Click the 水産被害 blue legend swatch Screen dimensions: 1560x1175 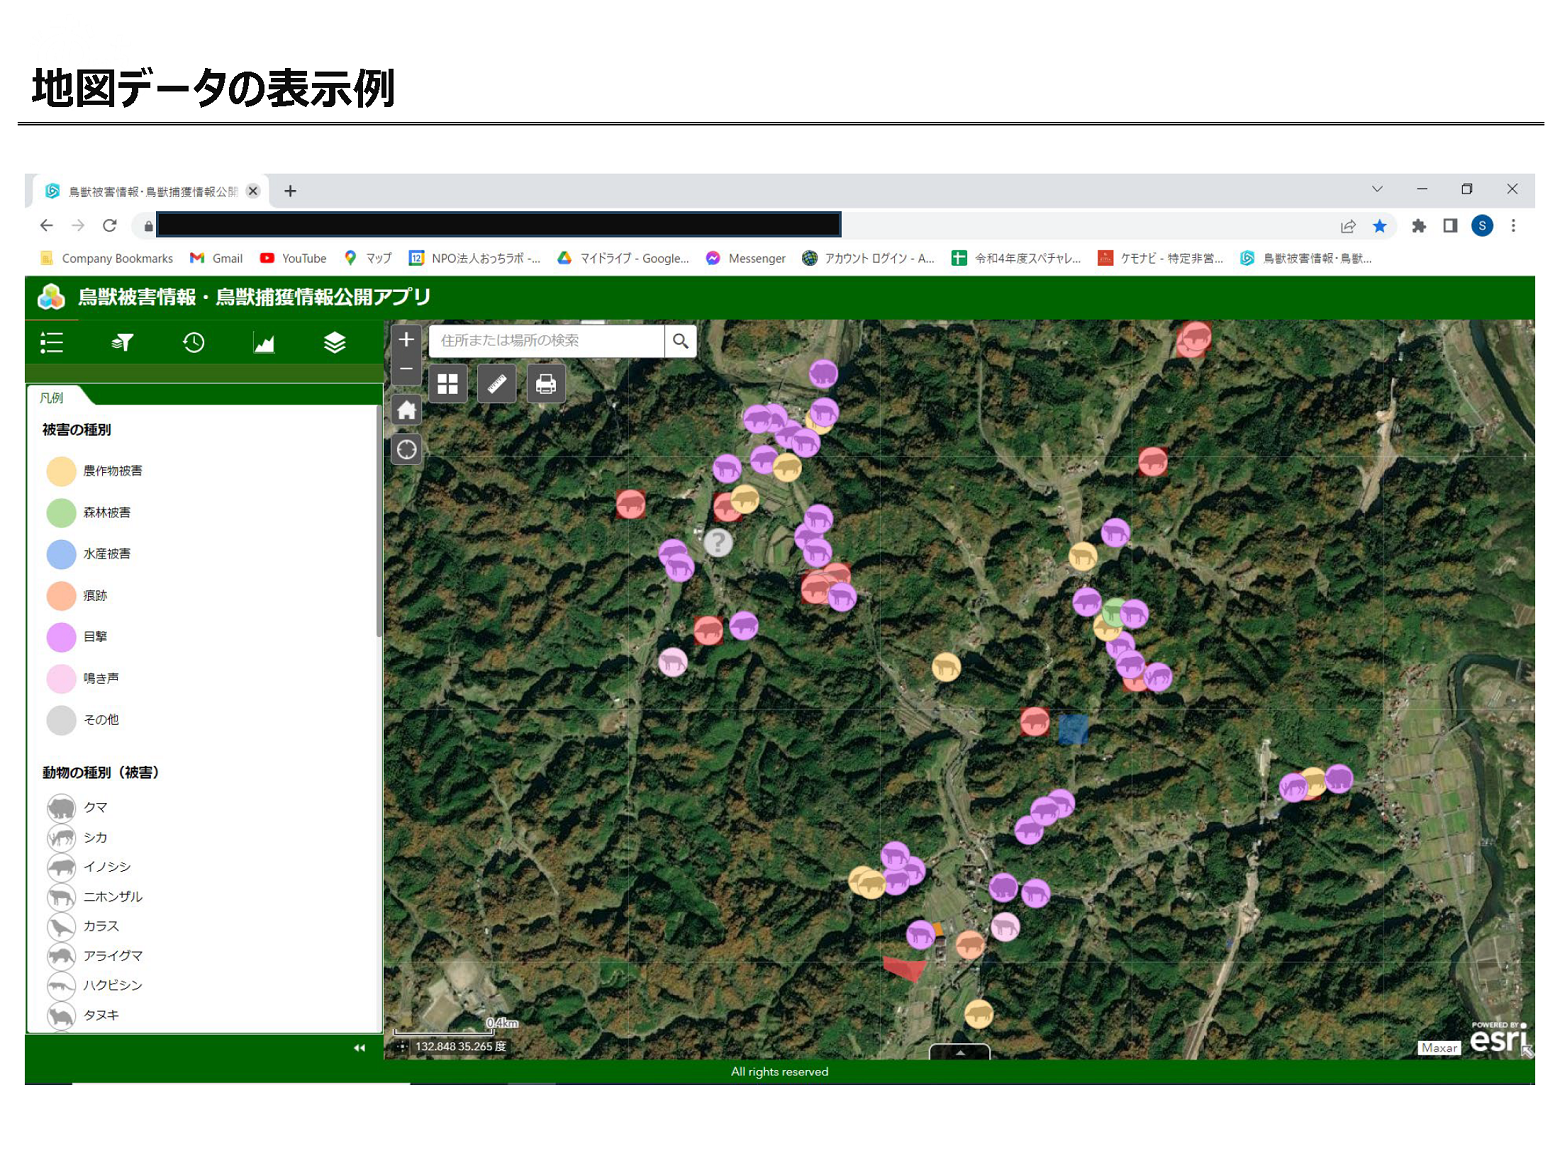[x=61, y=554]
